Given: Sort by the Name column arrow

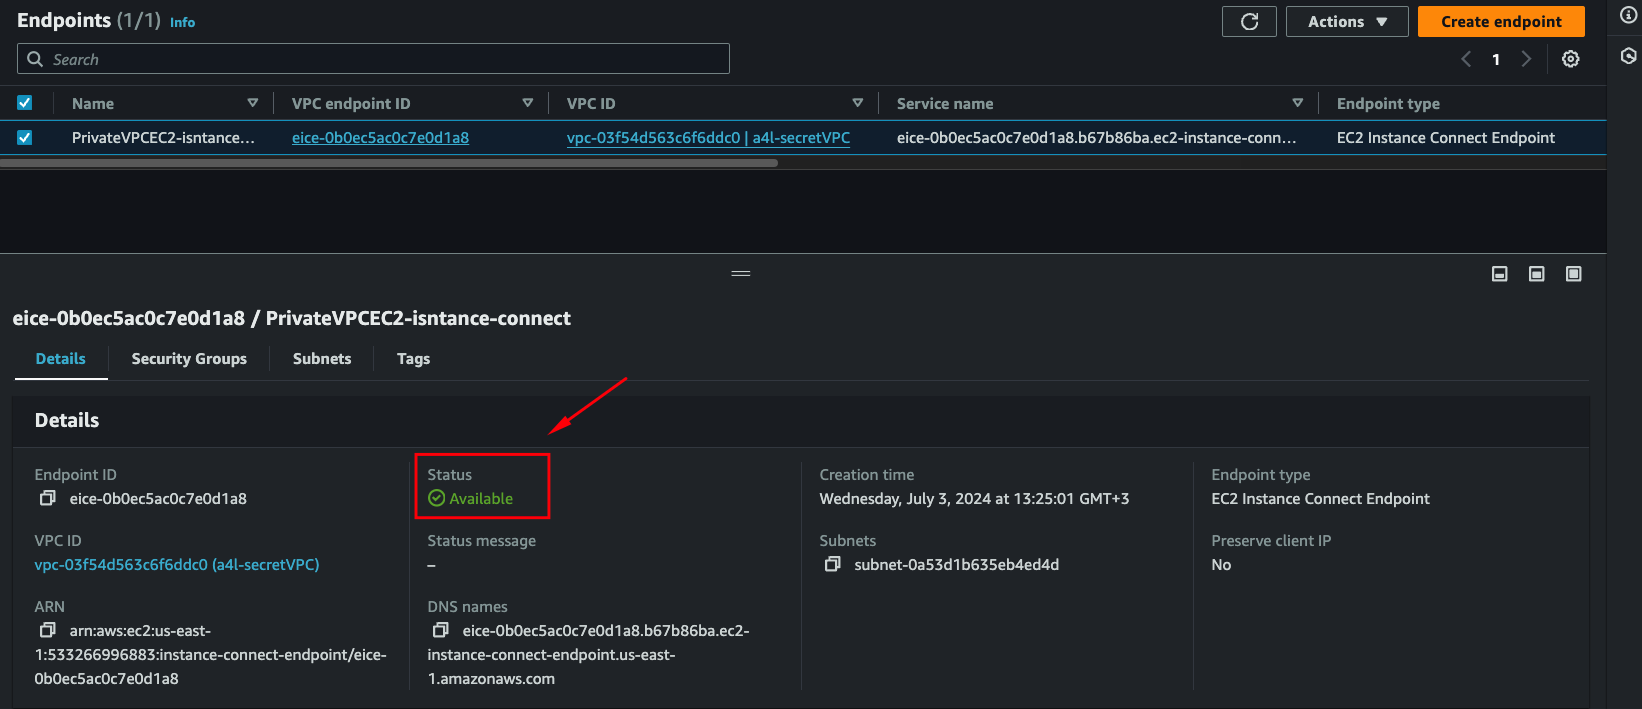Looking at the screenshot, I should pyautogui.click(x=252, y=103).
